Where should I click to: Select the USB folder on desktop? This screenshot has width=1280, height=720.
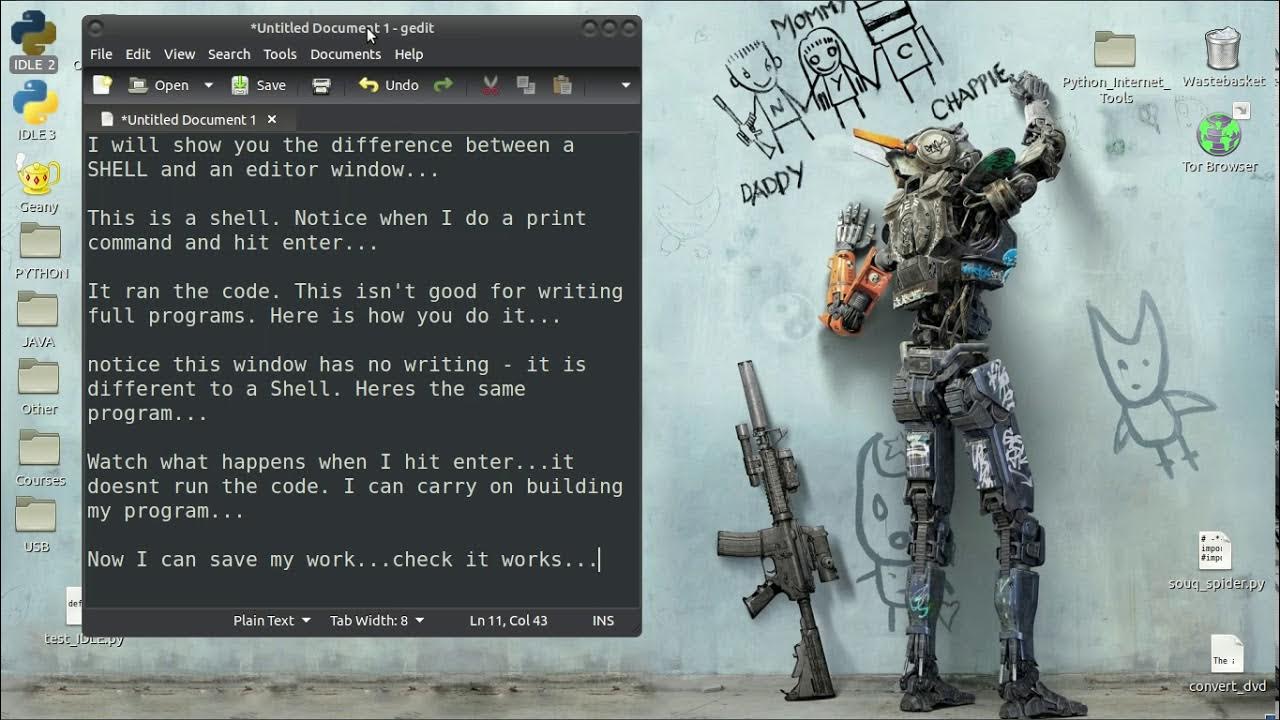(37, 525)
